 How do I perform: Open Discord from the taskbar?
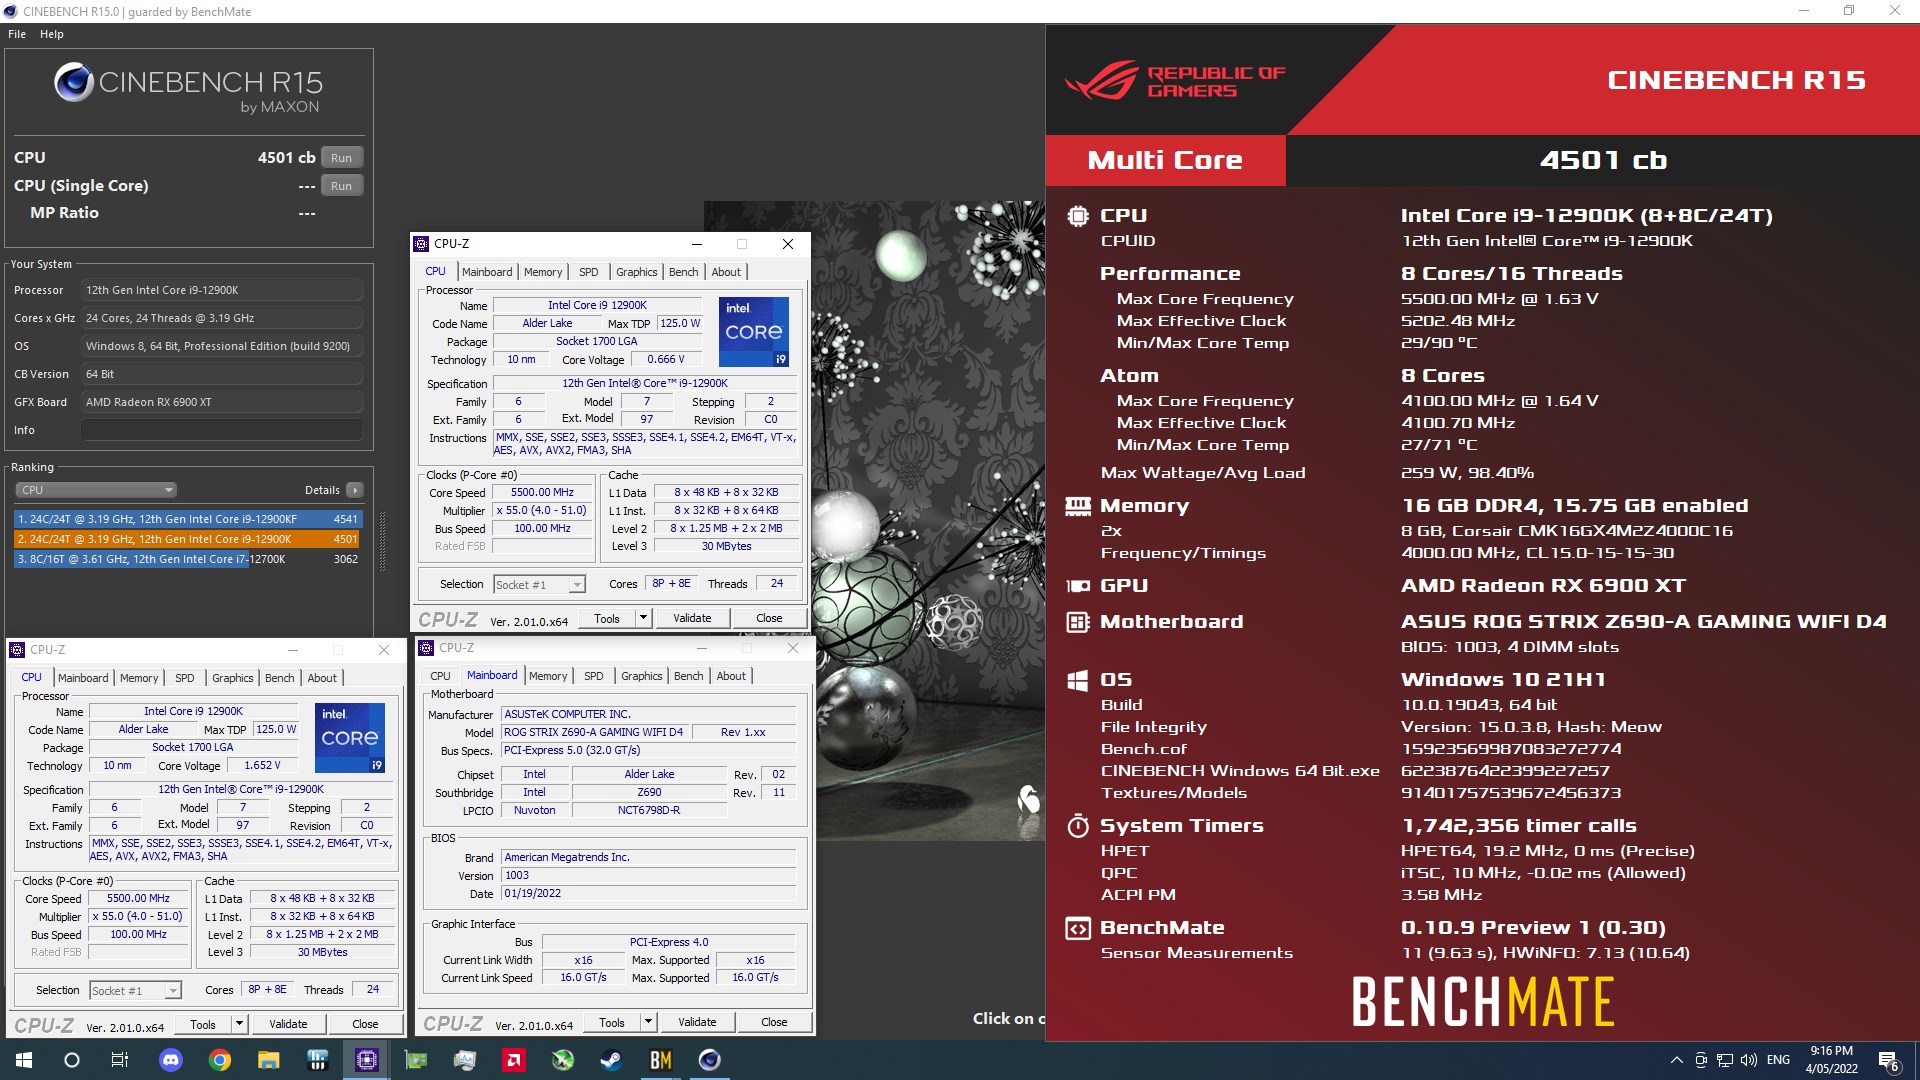170,1060
